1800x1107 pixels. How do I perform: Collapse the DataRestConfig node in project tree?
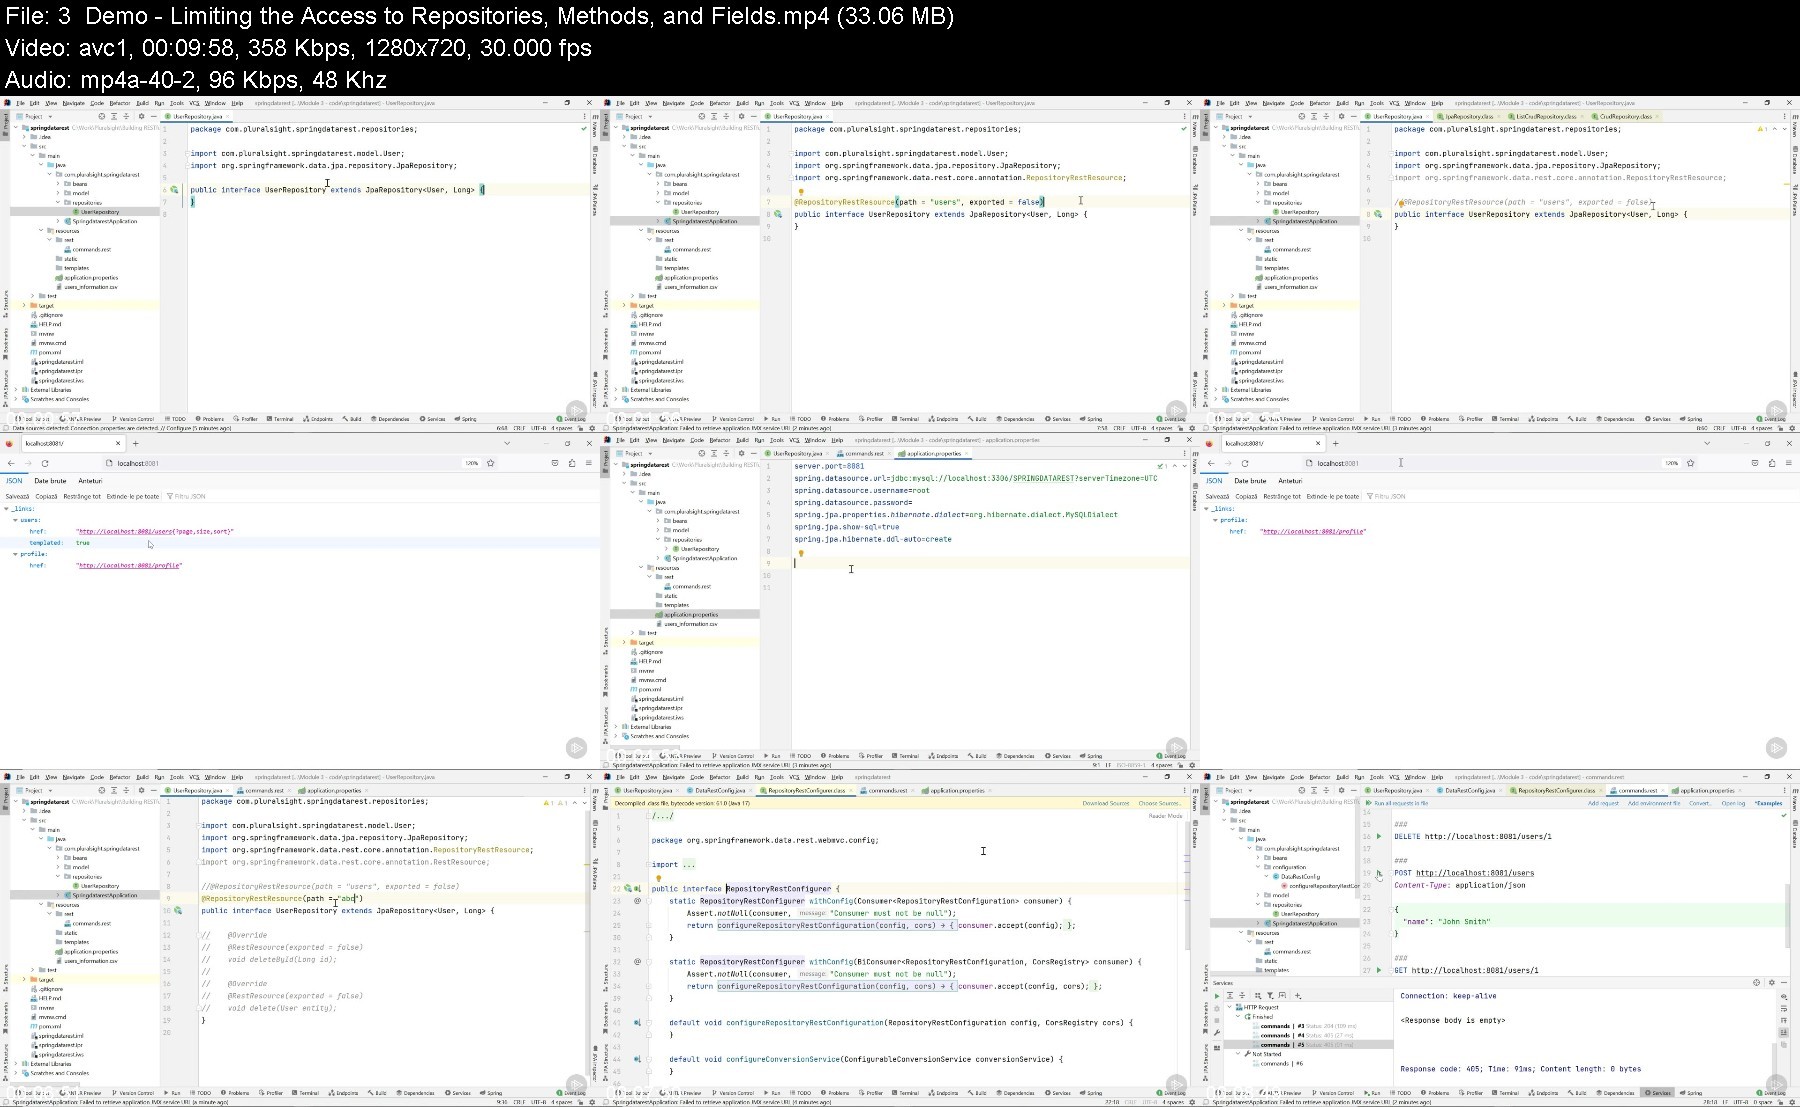tap(1267, 877)
